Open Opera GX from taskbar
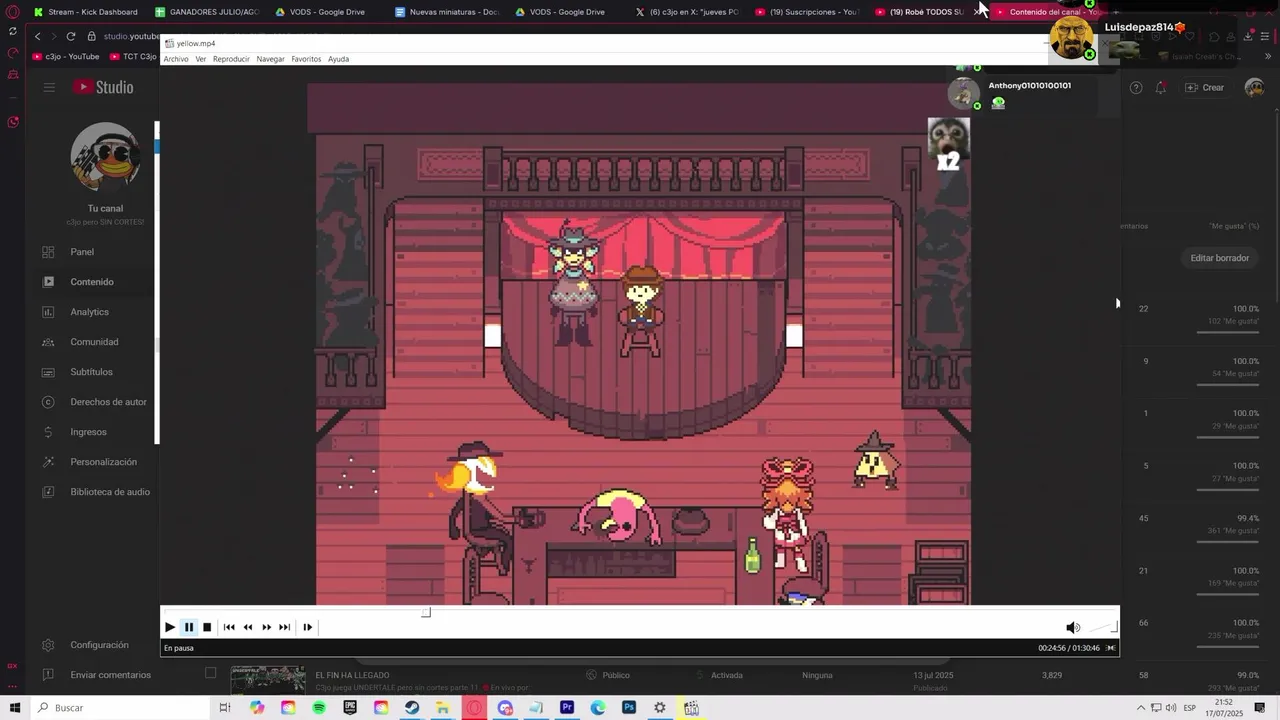This screenshot has height=720, width=1280. pos(474,708)
